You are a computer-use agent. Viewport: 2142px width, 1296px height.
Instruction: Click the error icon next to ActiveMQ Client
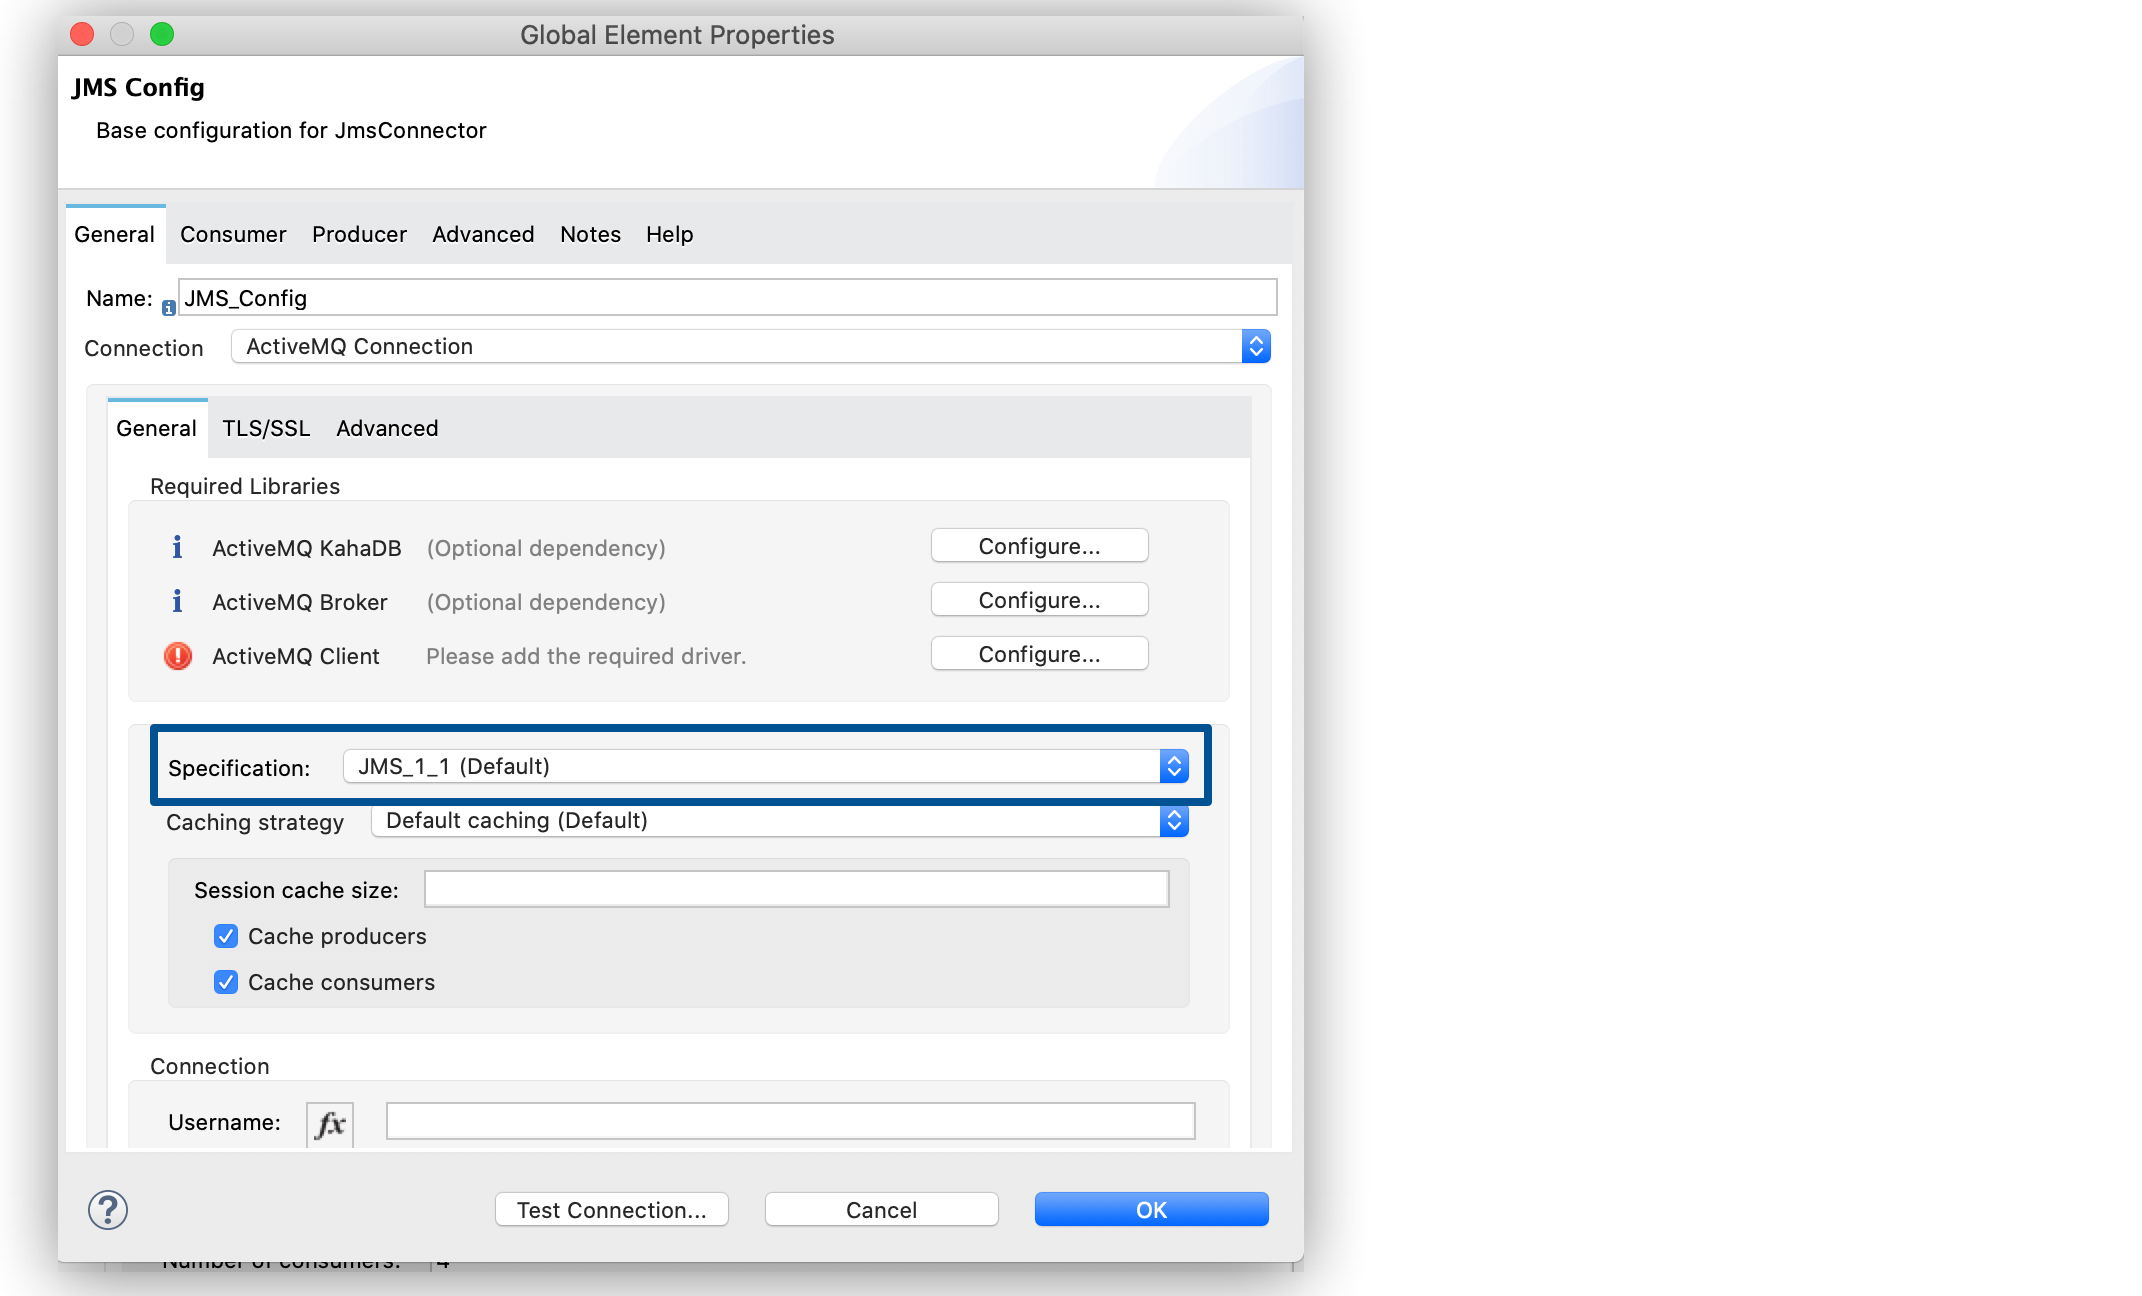click(x=177, y=656)
